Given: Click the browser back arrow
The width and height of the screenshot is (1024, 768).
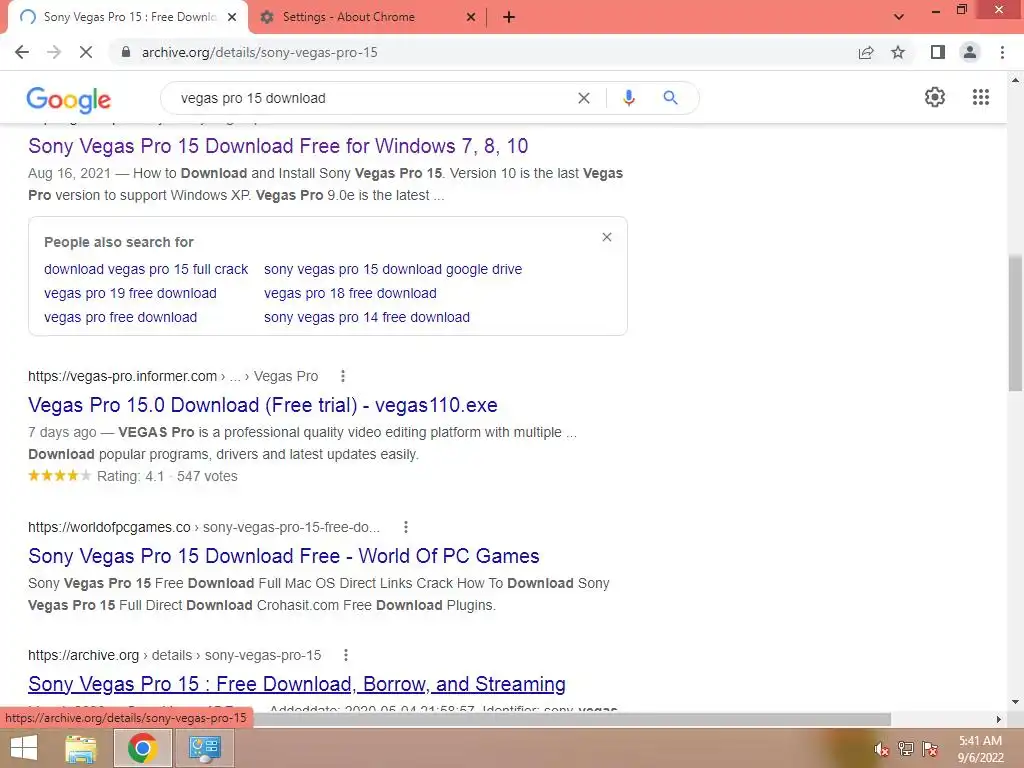Looking at the screenshot, I should pos(22,52).
